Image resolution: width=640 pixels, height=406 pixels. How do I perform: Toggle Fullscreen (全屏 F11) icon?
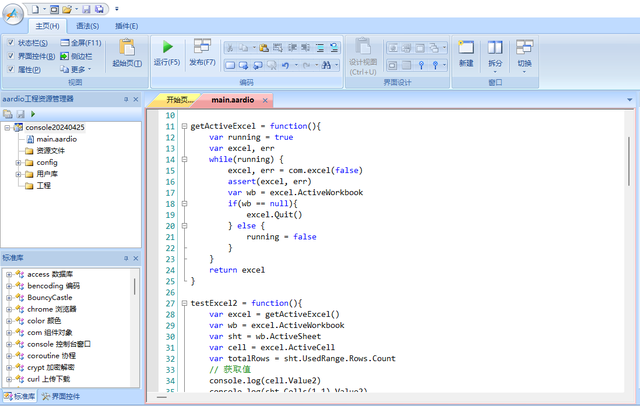pos(64,43)
